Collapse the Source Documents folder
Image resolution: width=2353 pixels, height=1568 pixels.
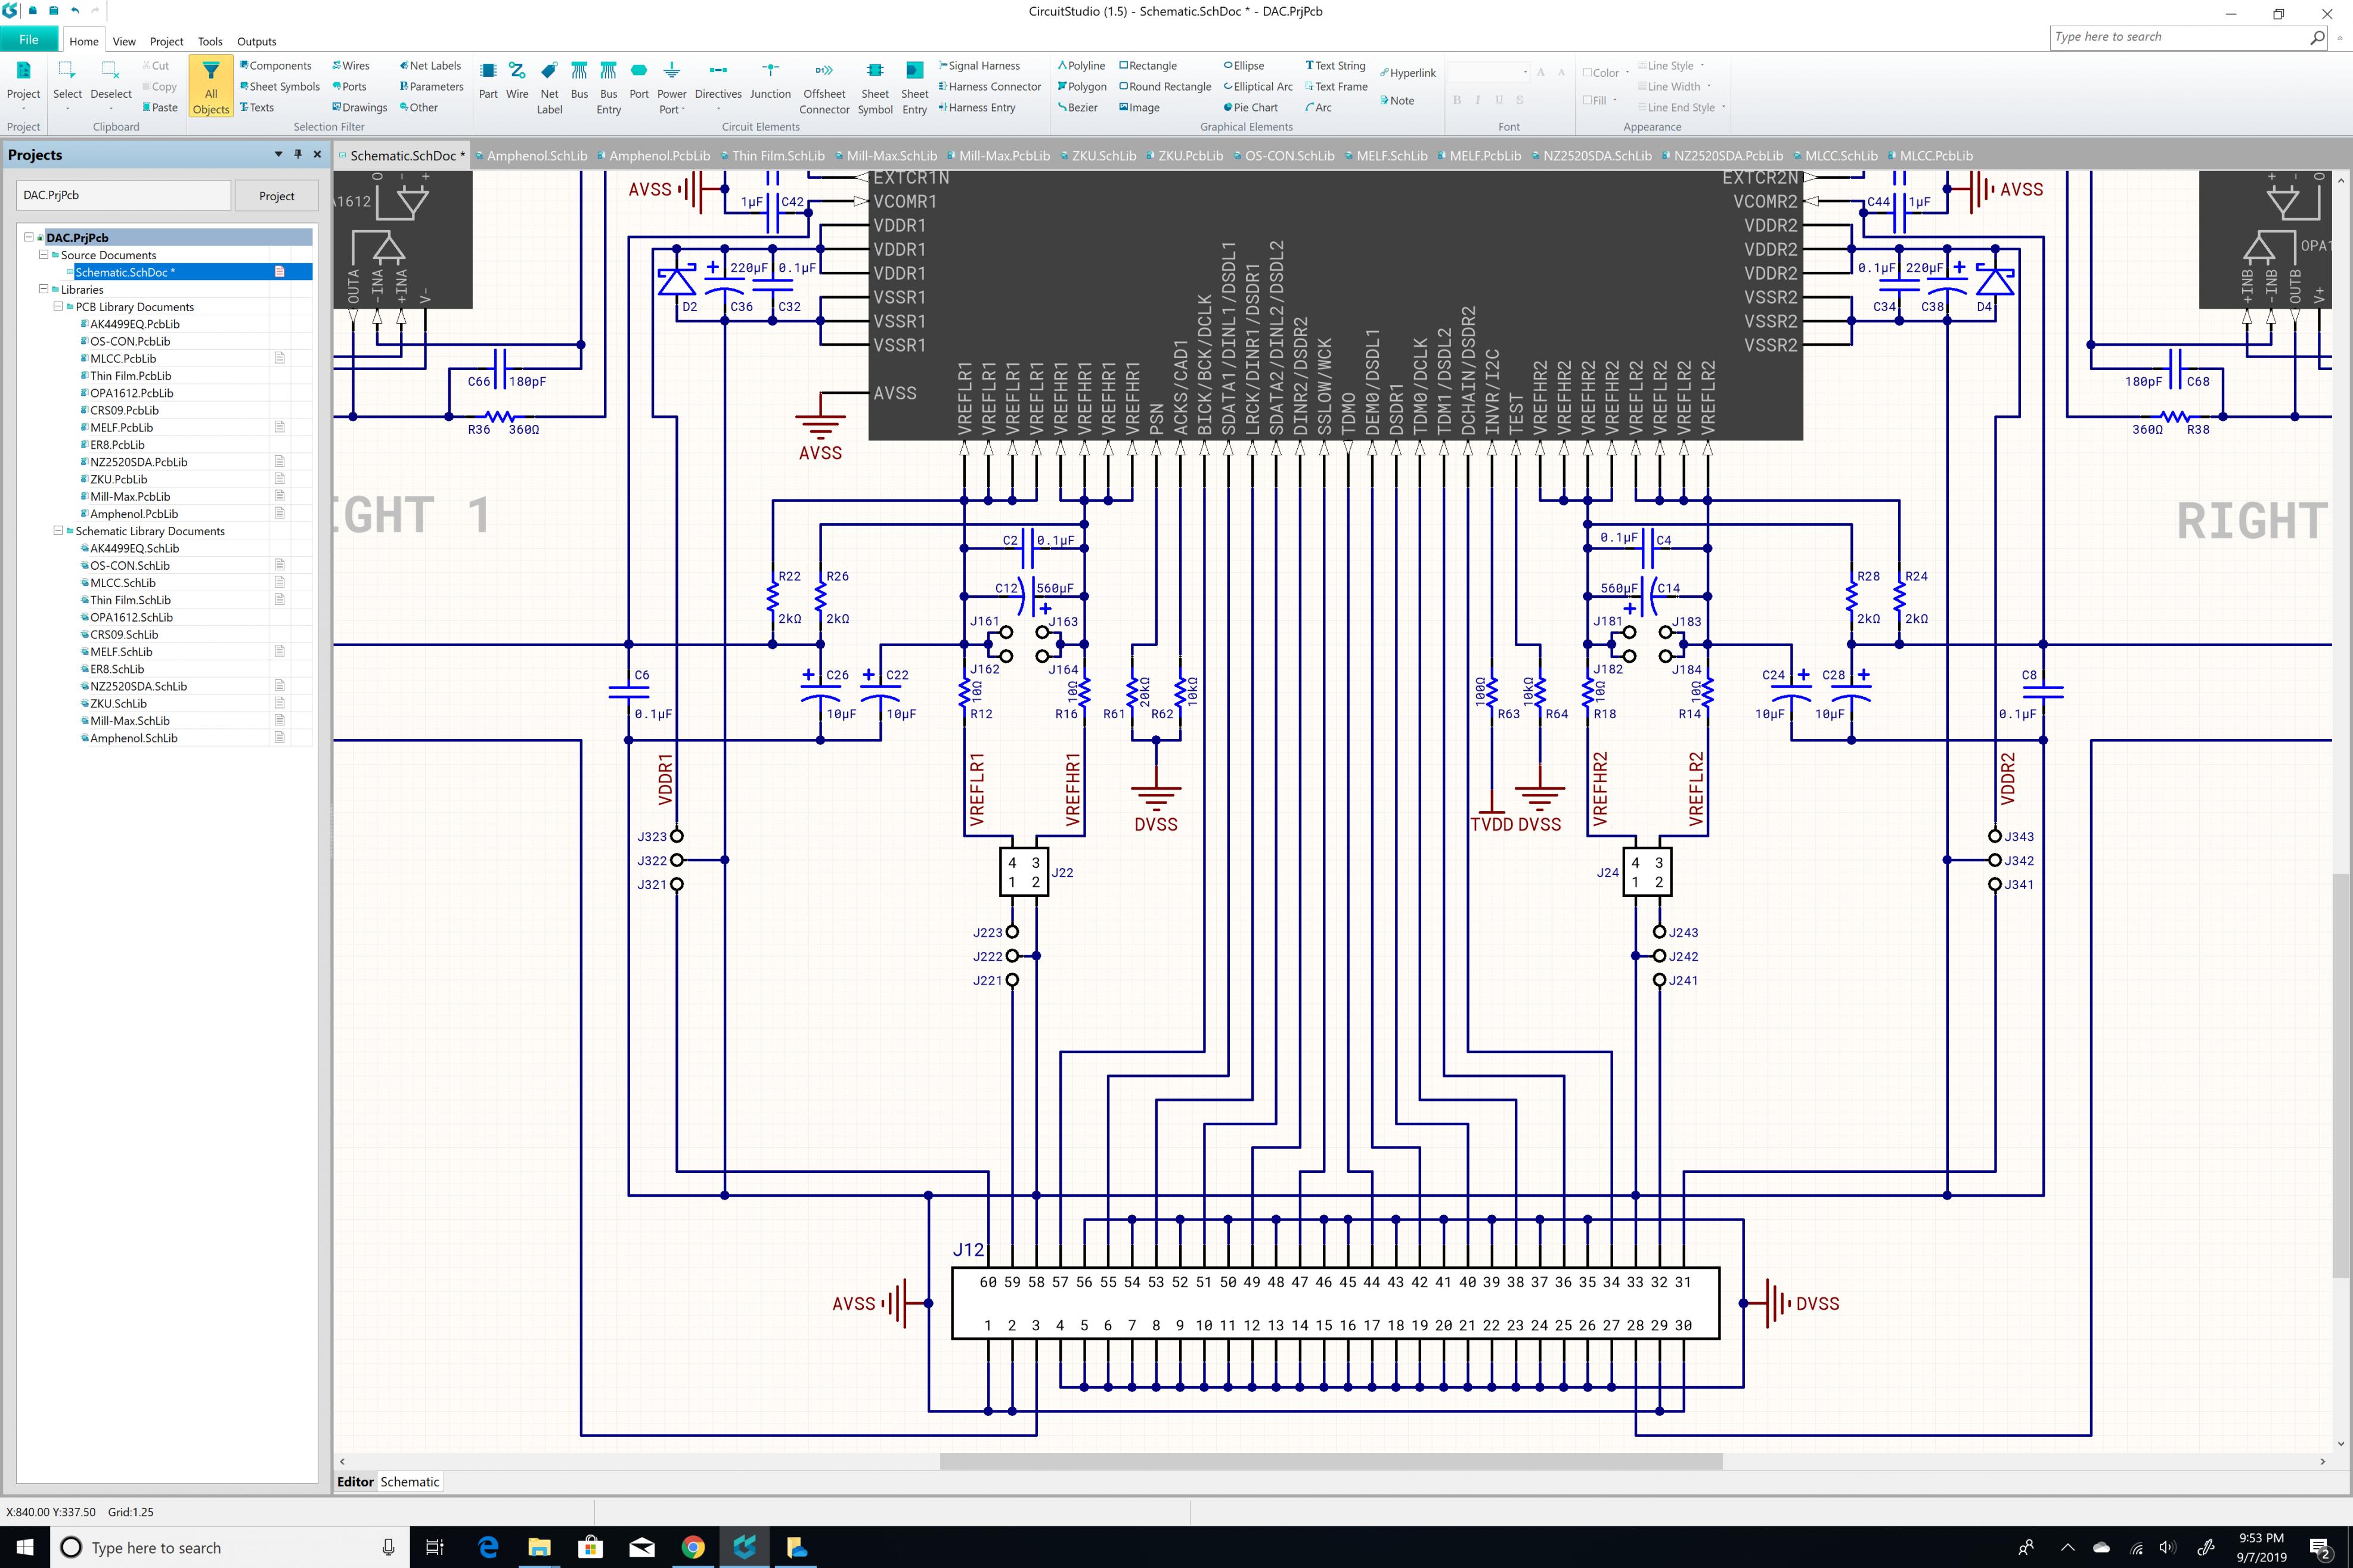click(x=43, y=254)
